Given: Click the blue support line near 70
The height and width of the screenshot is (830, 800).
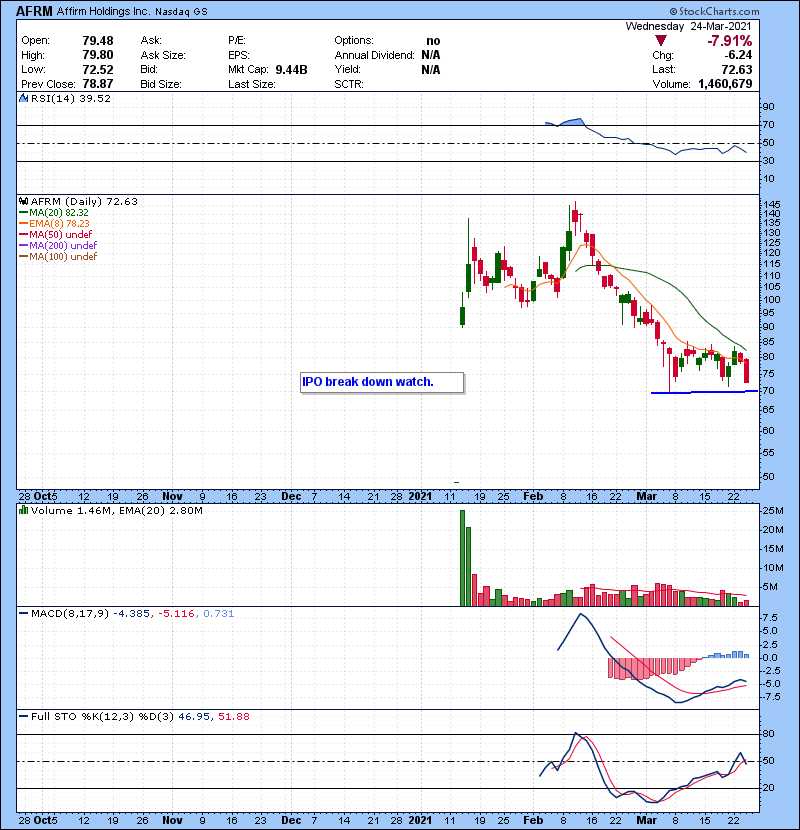Looking at the screenshot, I should [x=704, y=392].
